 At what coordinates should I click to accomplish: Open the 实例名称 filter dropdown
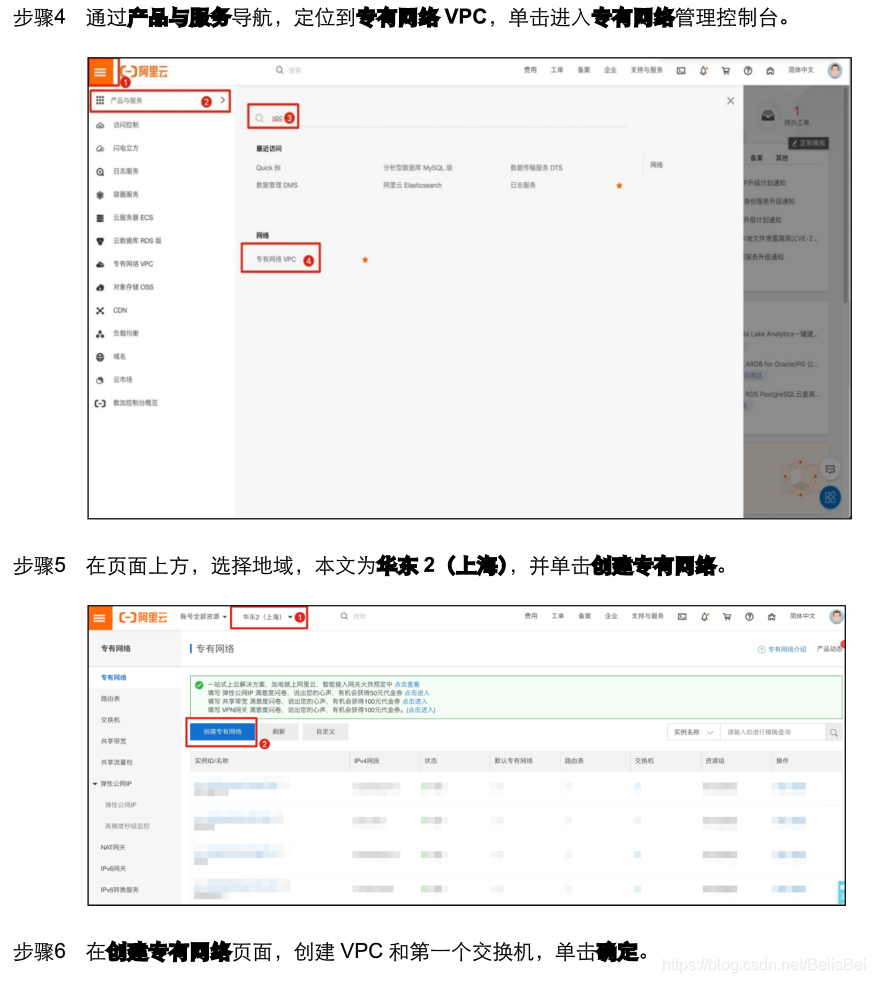click(693, 732)
